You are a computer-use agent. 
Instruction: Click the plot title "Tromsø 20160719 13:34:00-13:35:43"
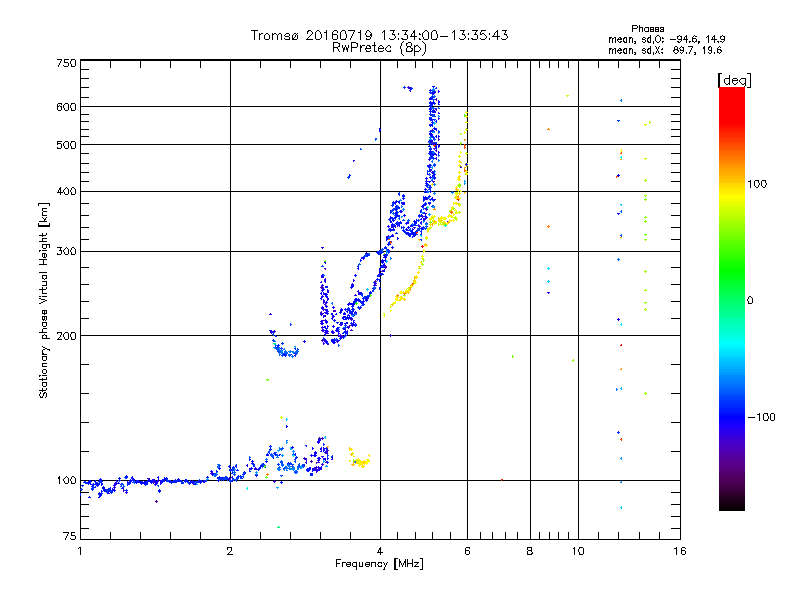[x=379, y=35]
